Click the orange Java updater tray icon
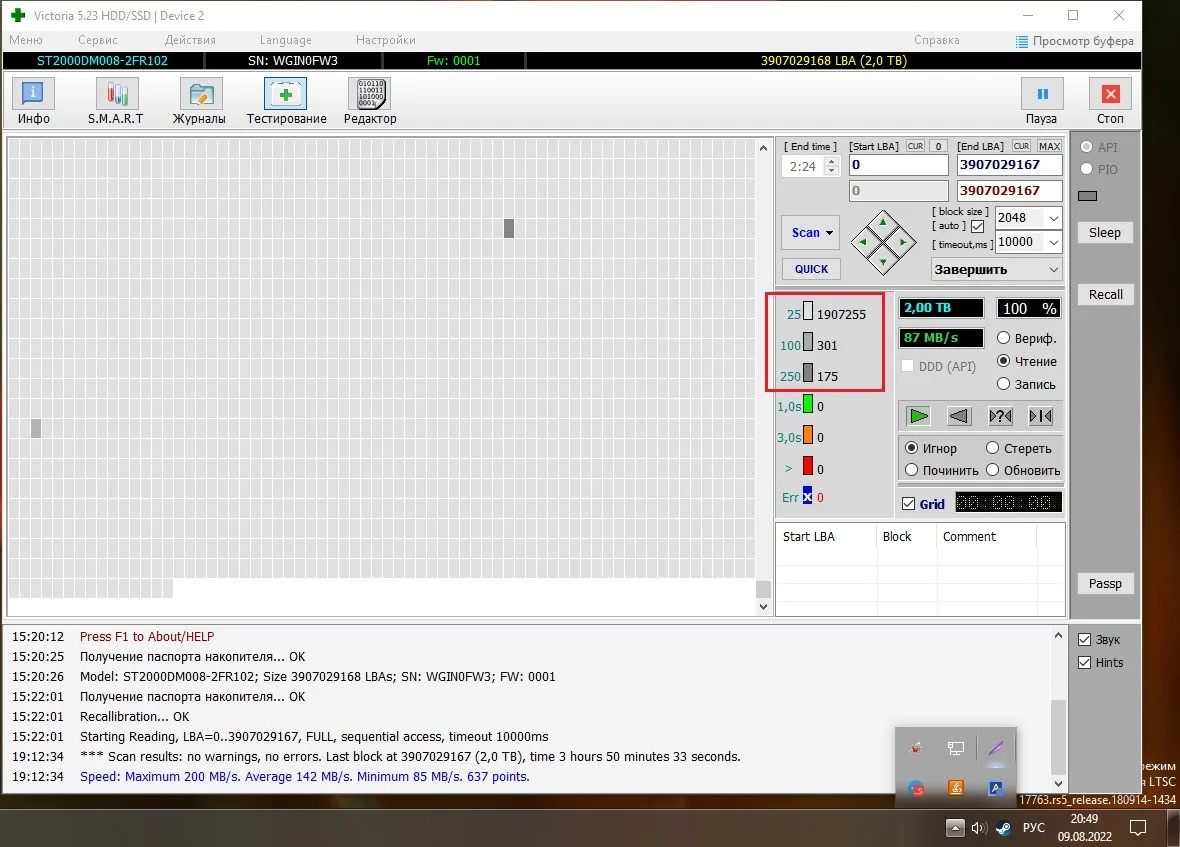 click(956, 788)
